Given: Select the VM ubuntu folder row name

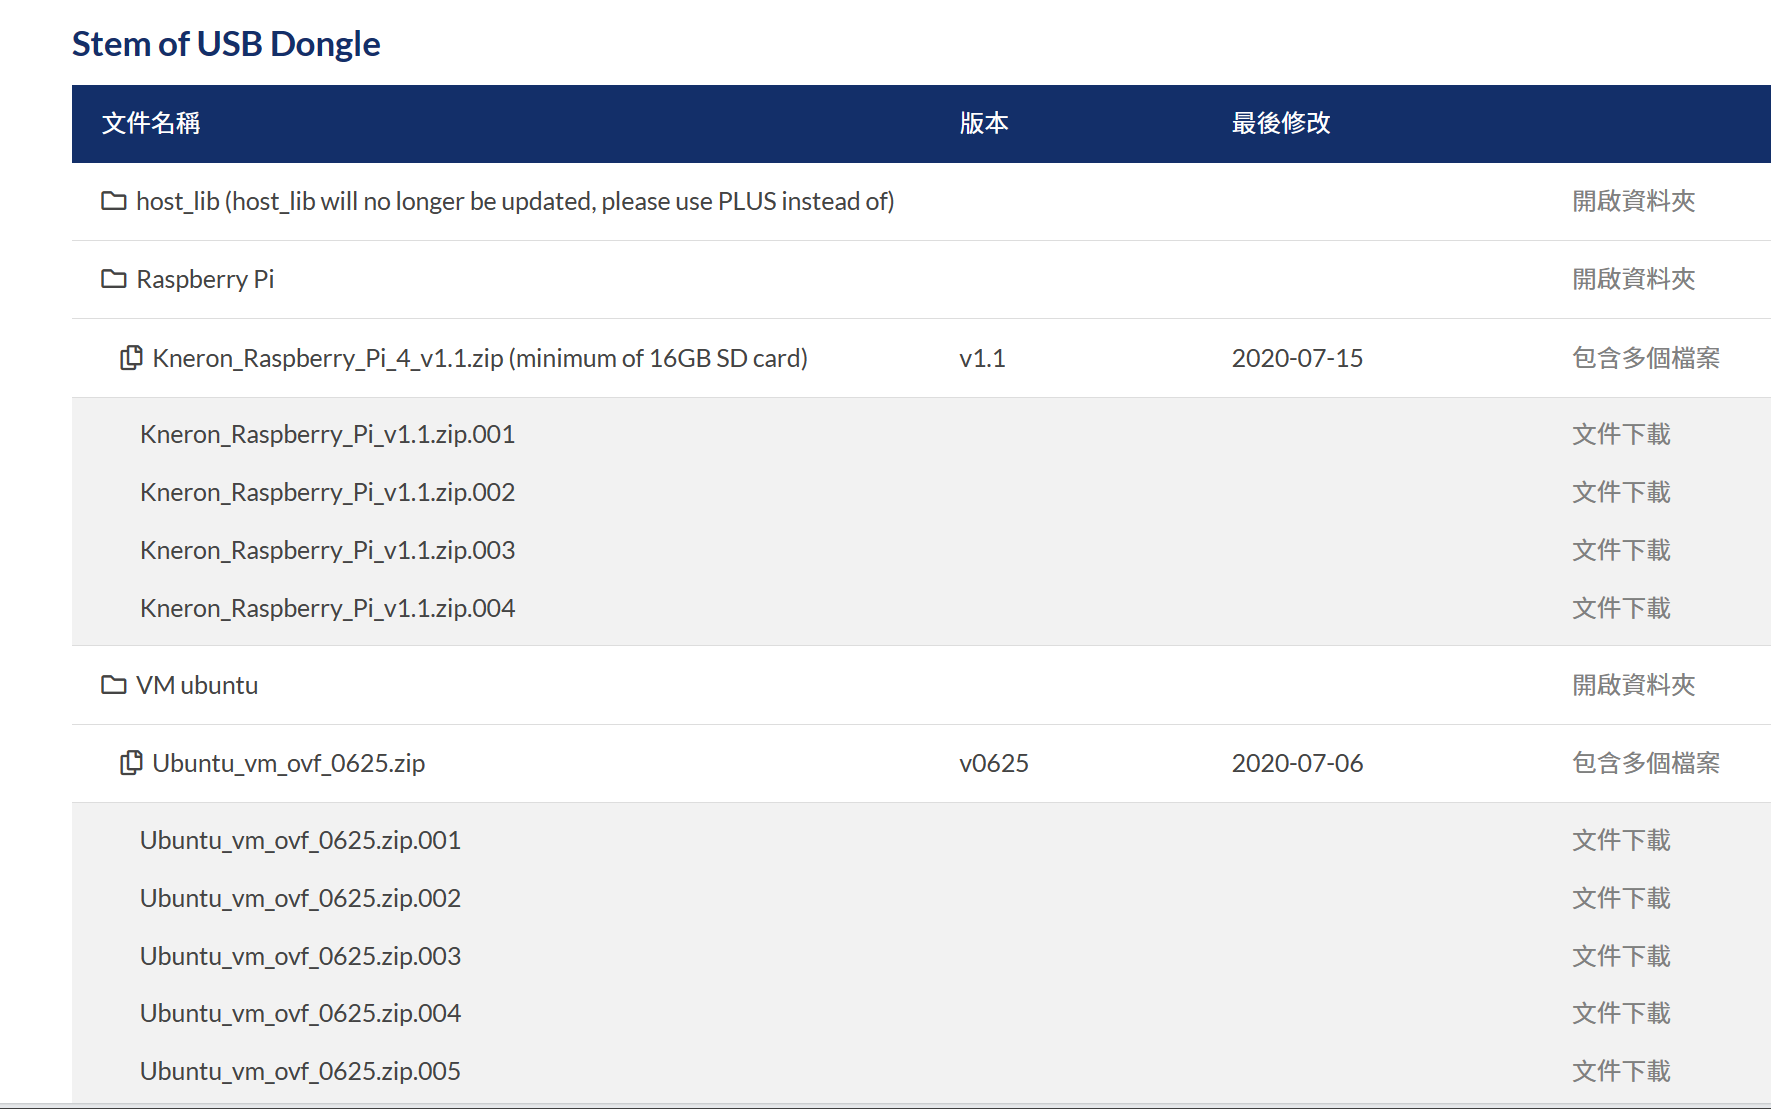Looking at the screenshot, I should [x=197, y=685].
